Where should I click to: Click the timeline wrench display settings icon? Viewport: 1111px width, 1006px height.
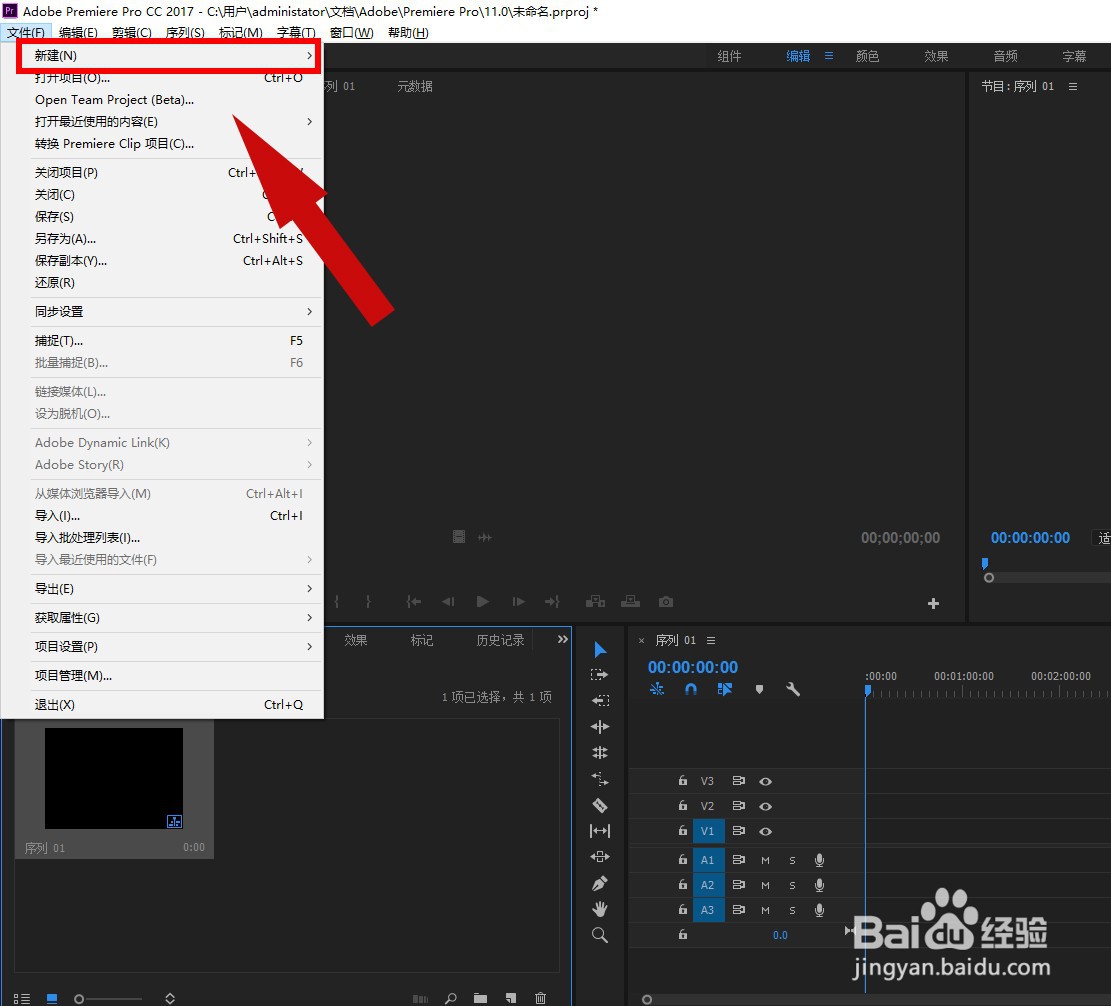click(x=793, y=689)
